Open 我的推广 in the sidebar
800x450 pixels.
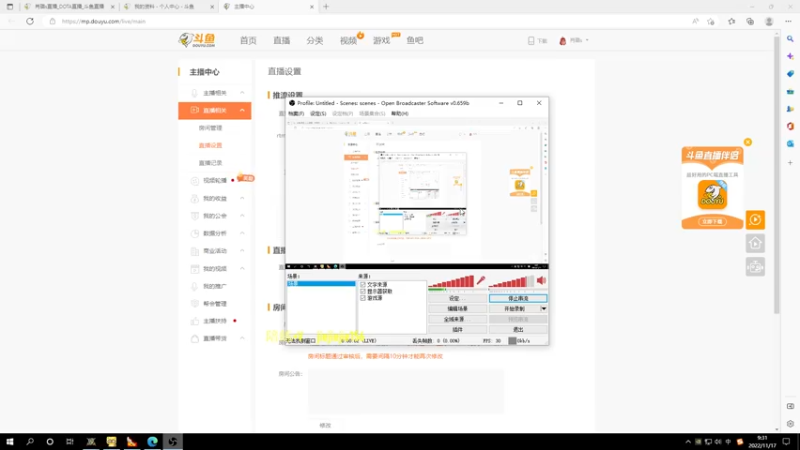point(215,286)
